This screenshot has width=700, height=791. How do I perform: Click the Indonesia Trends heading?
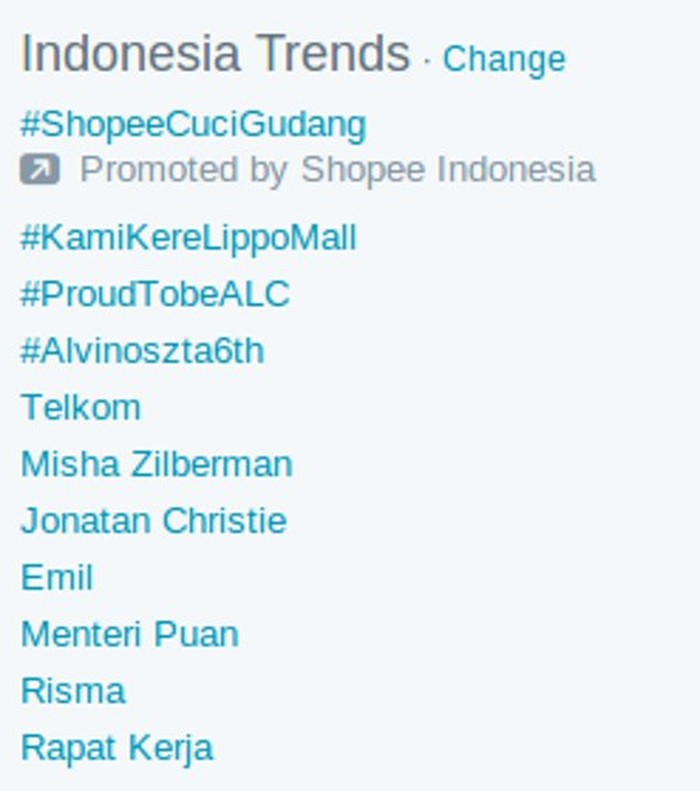[x=216, y=53]
